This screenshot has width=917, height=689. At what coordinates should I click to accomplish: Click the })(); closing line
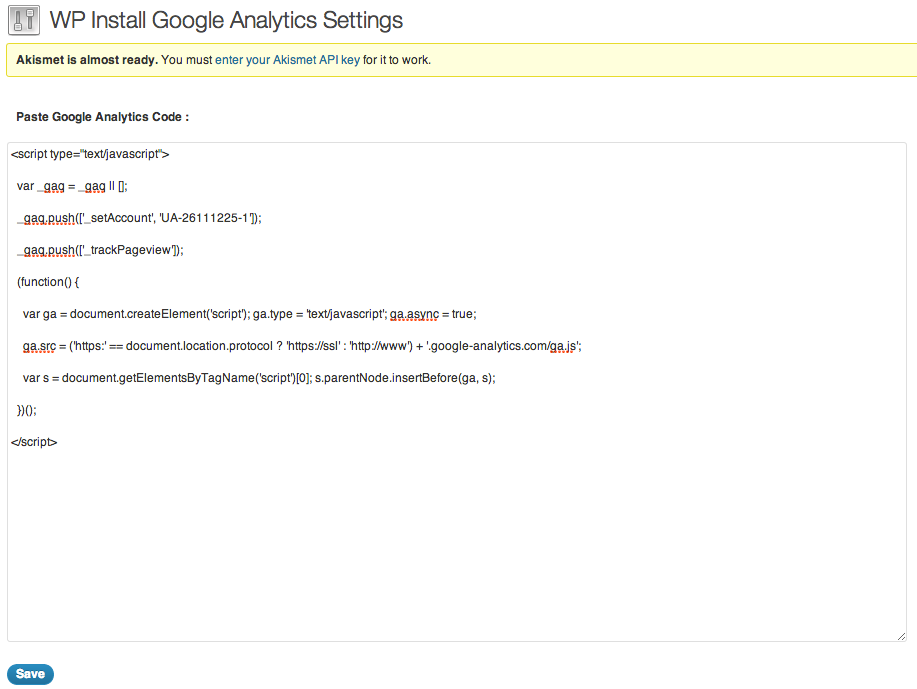[x=26, y=411]
